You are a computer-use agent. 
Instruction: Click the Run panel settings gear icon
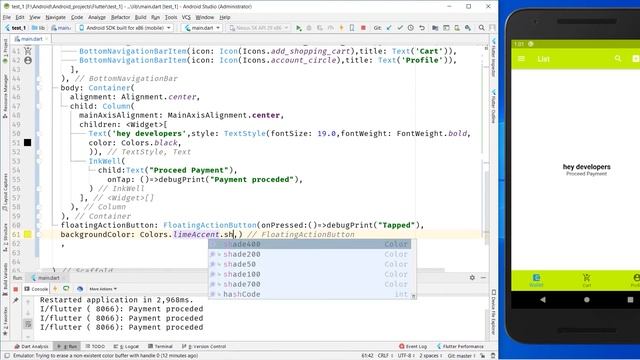(472, 278)
